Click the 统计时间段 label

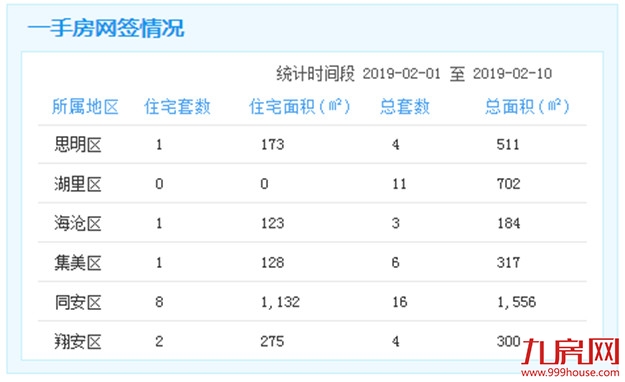pyautogui.click(x=315, y=74)
